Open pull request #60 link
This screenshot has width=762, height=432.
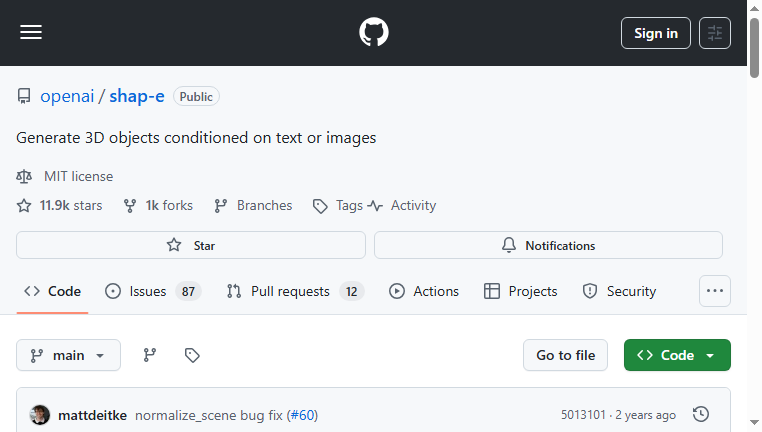coord(302,415)
